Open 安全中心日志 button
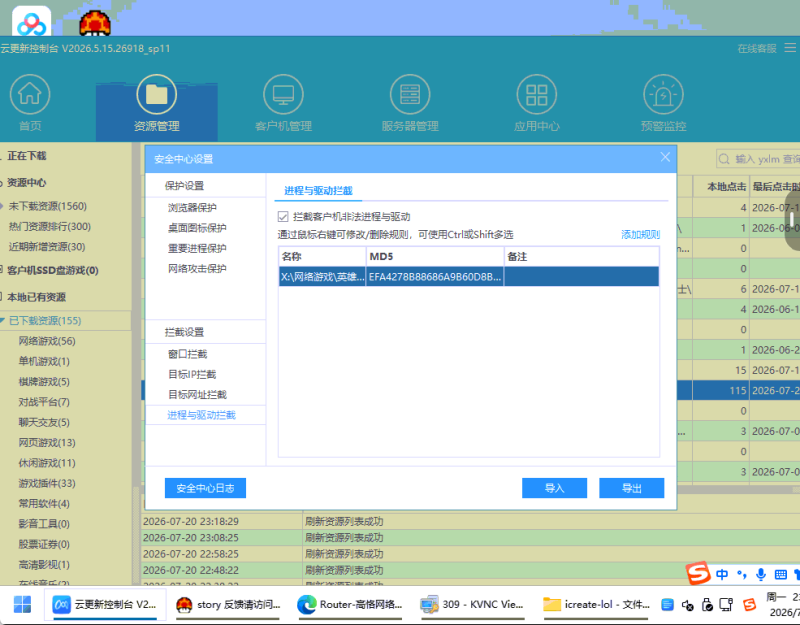 [205, 488]
